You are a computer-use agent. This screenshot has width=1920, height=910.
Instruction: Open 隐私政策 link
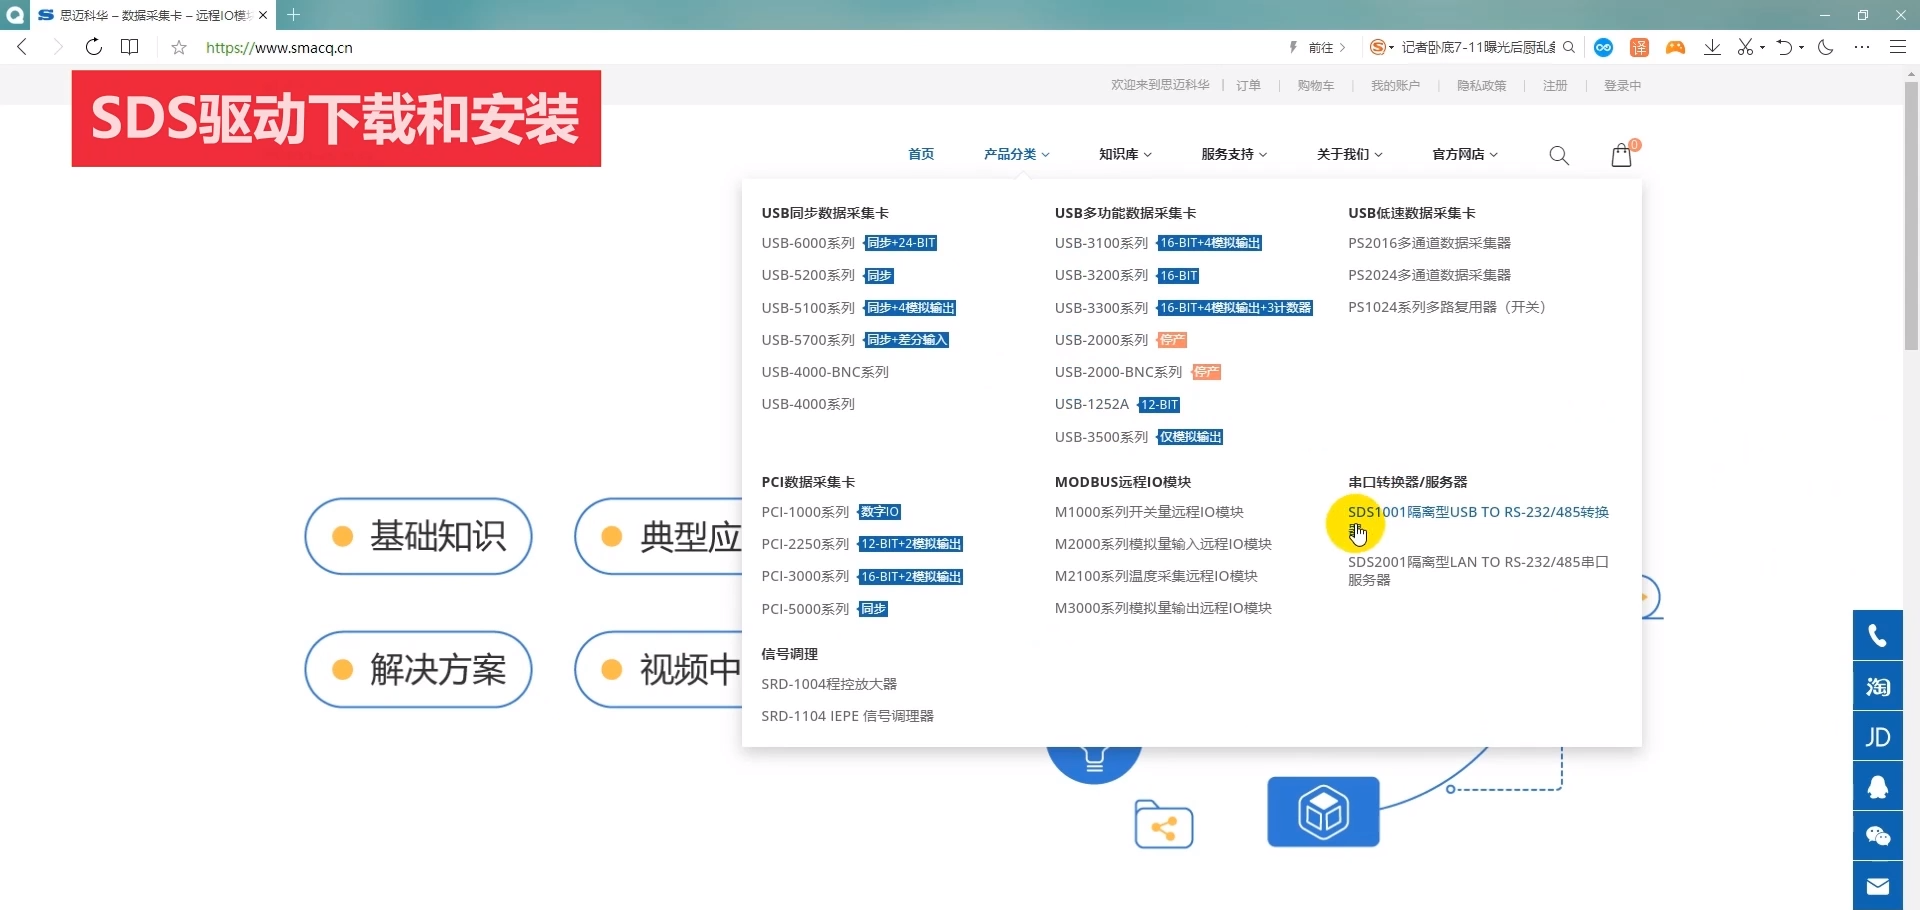pyautogui.click(x=1481, y=86)
